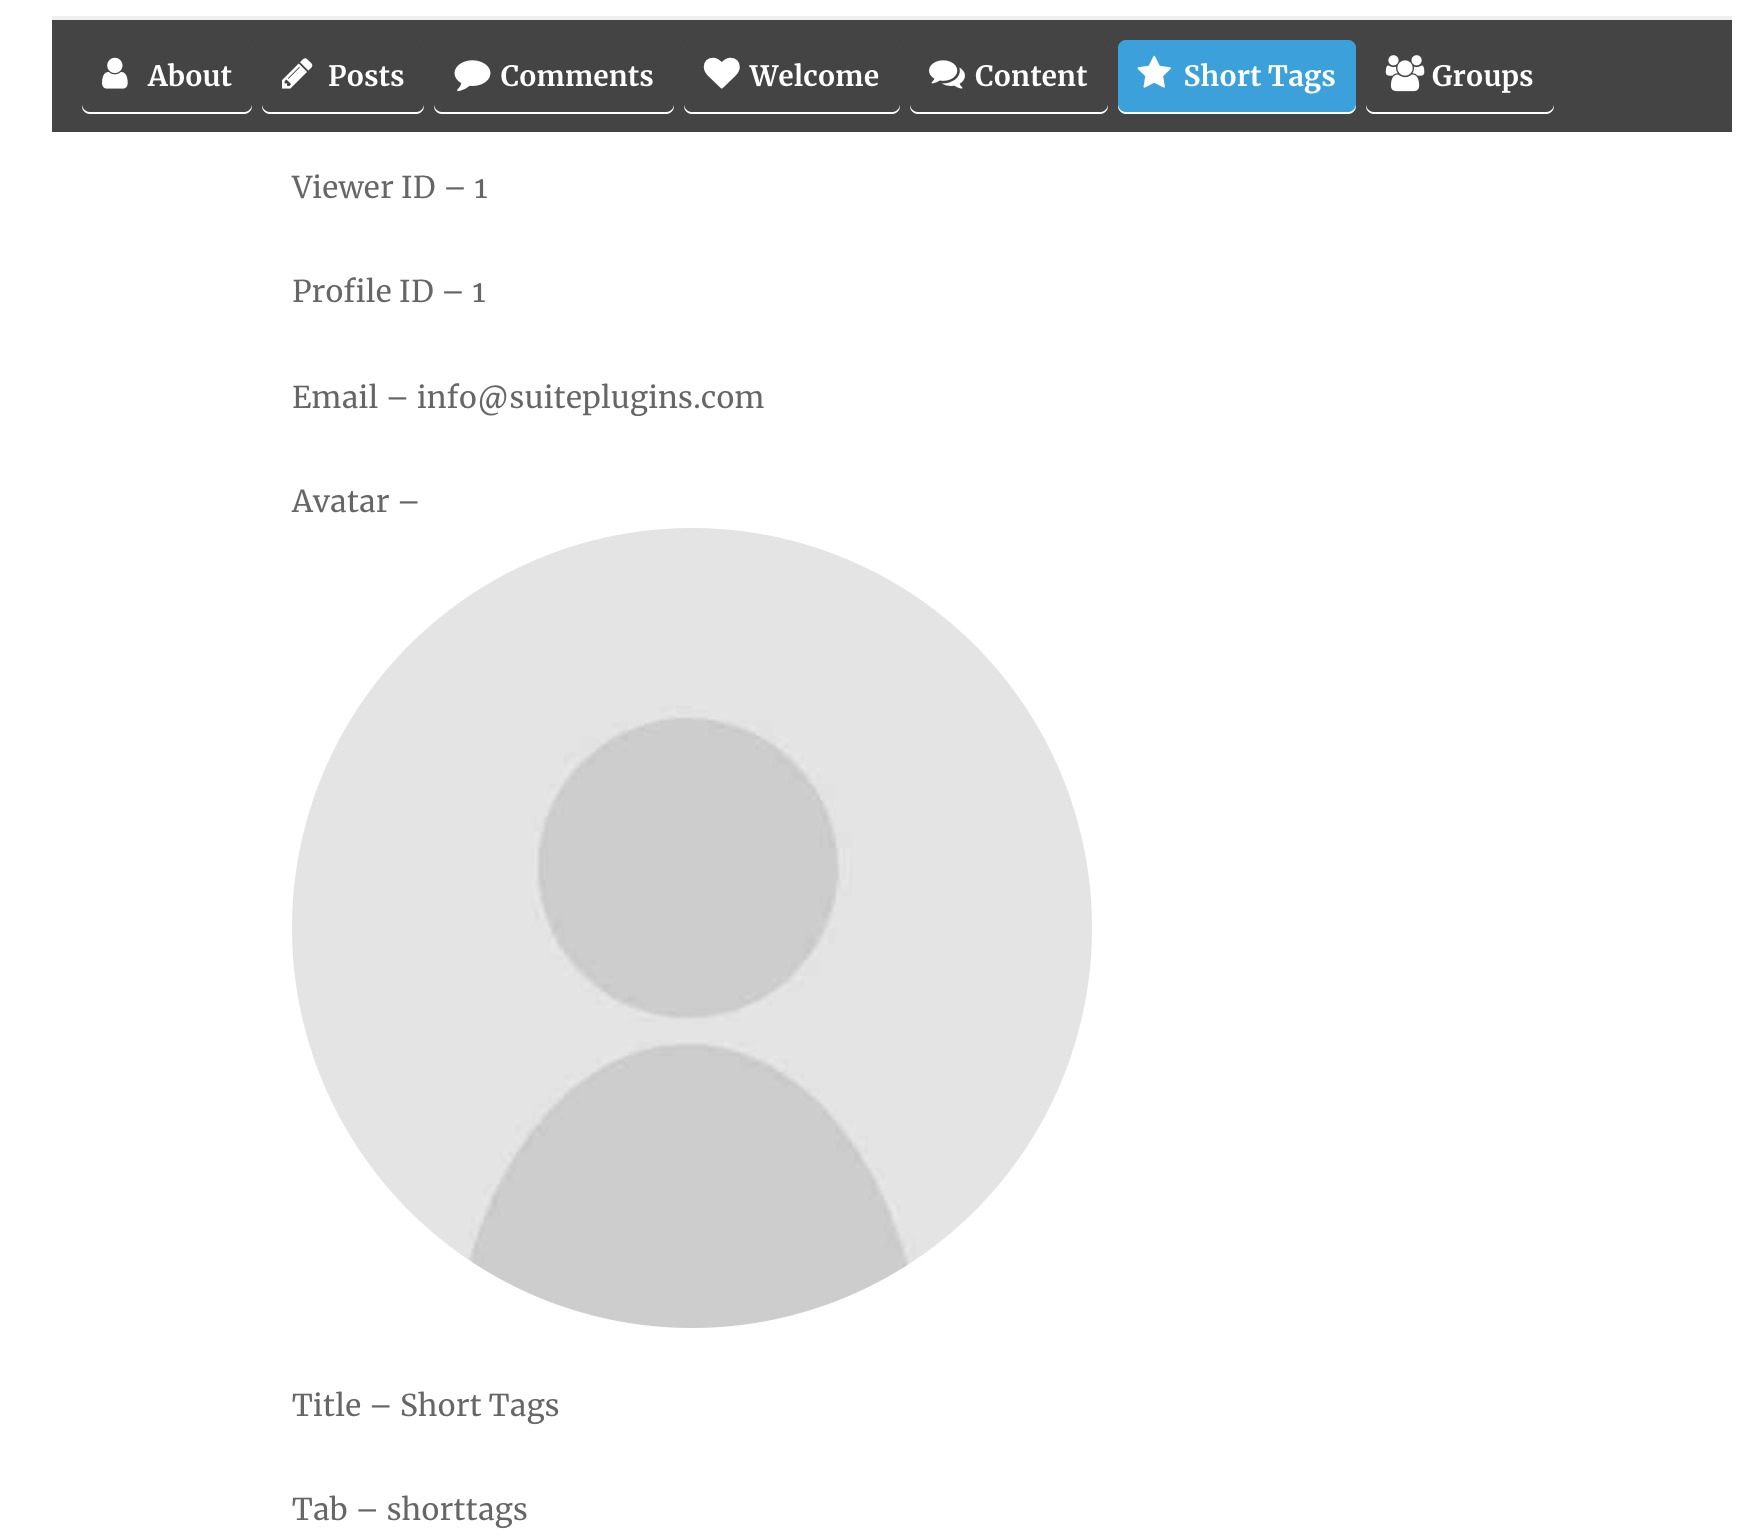Switch to the Posts tab
1764x1540 pixels.
[x=343, y=77]
